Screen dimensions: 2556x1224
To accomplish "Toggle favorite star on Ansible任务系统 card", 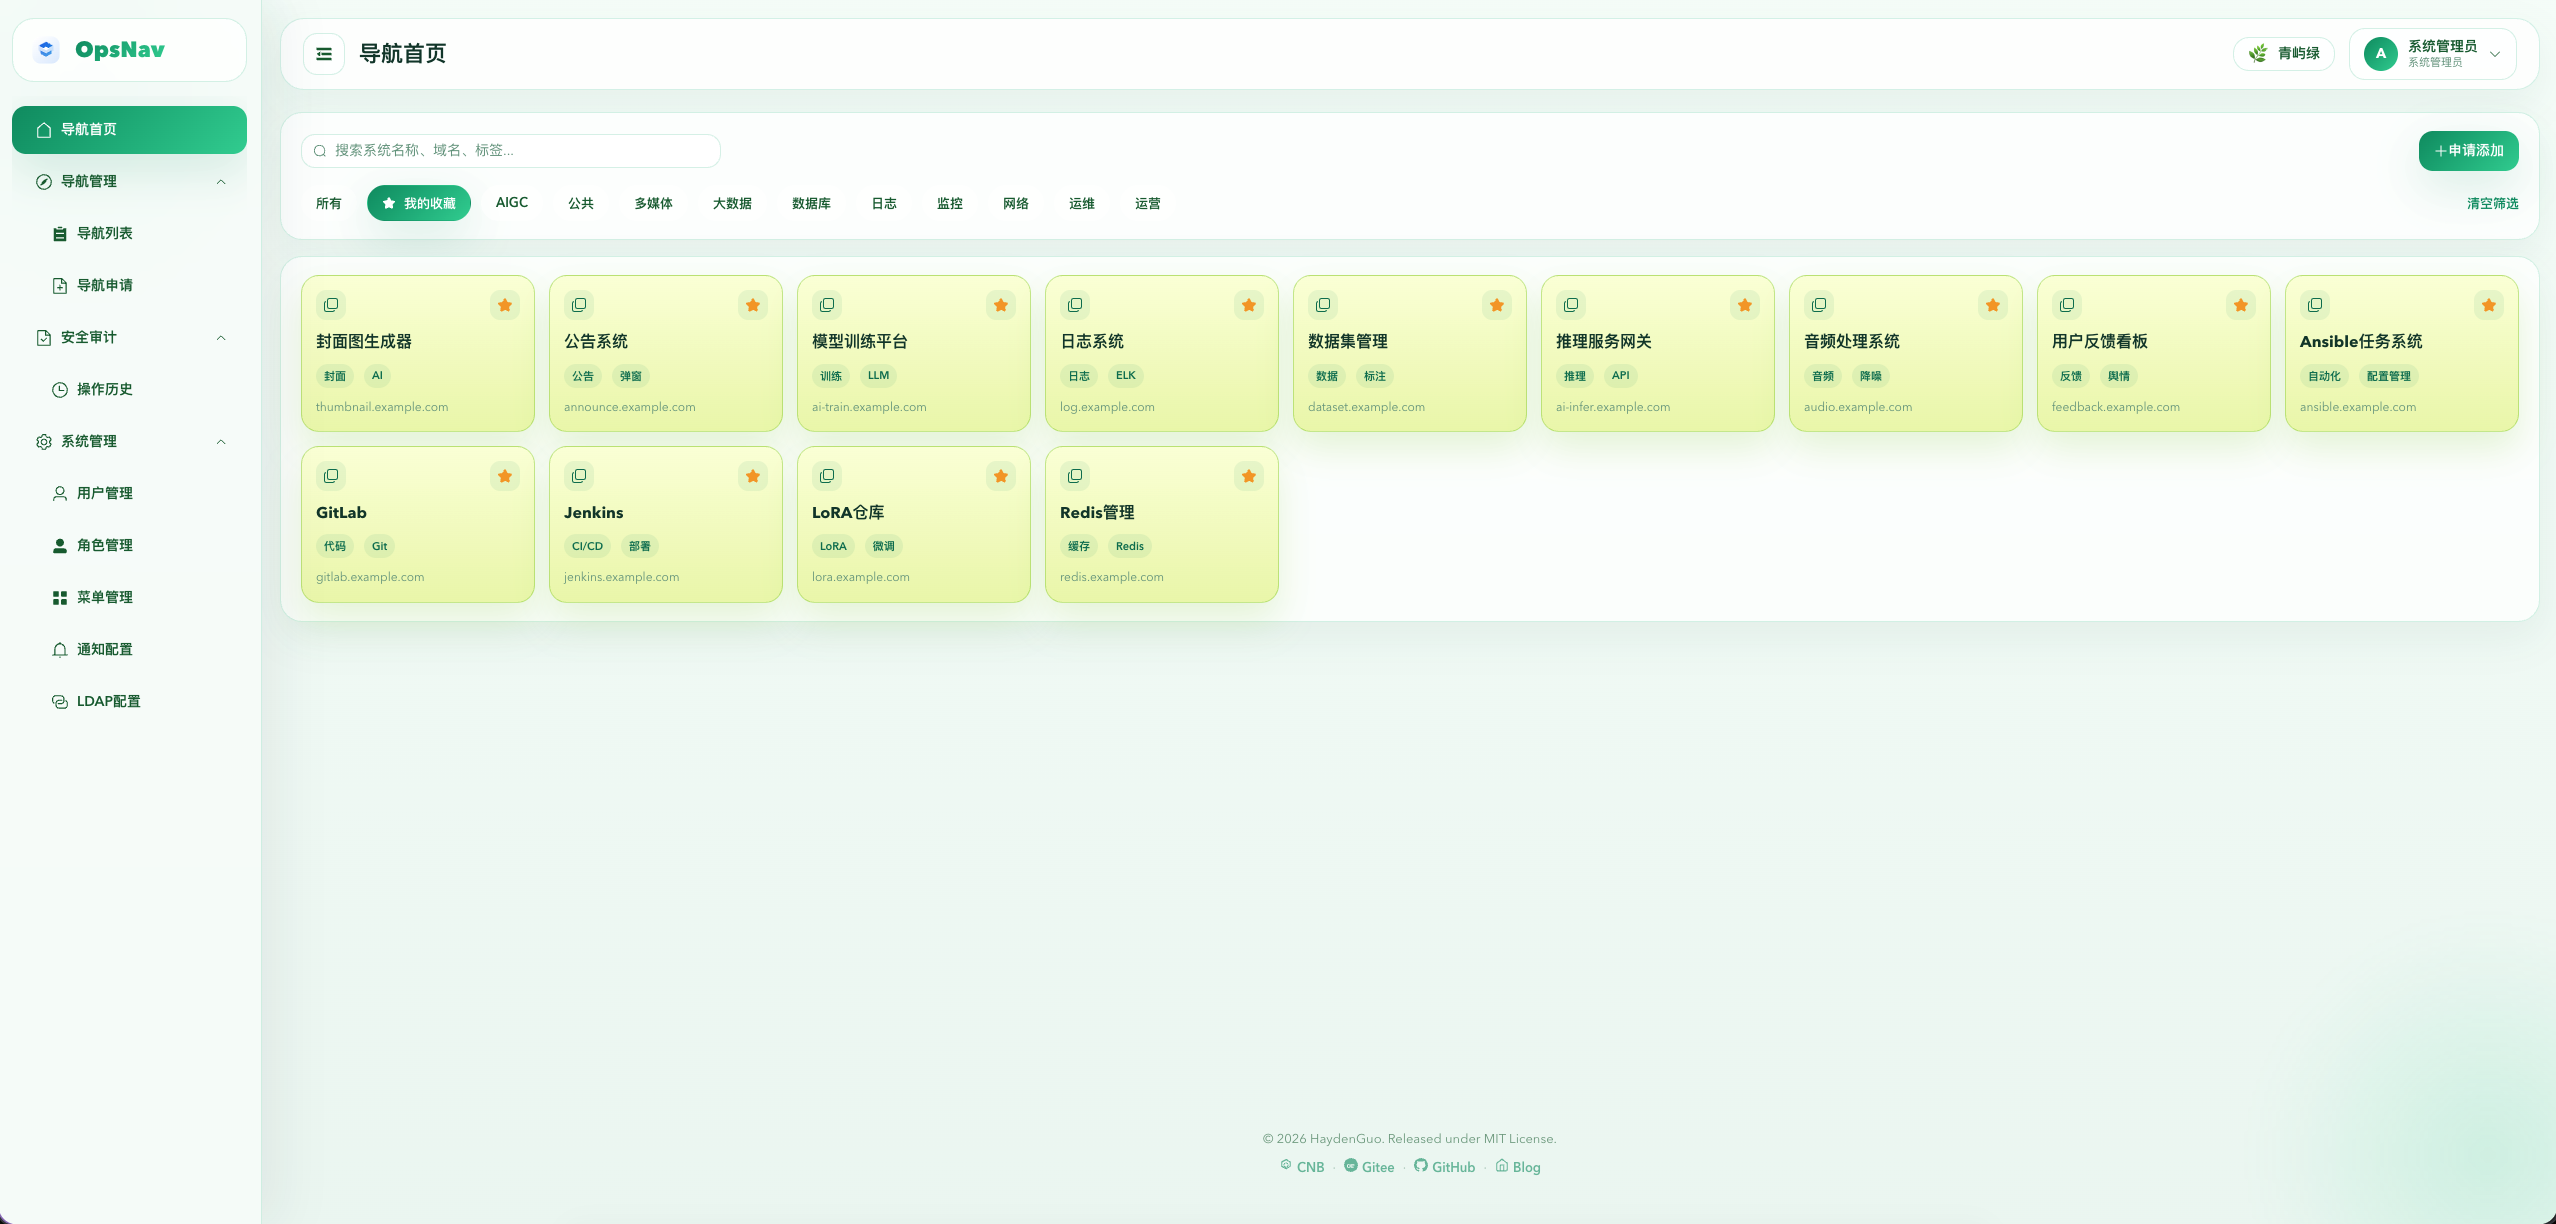I will [x=2489, y=305].
